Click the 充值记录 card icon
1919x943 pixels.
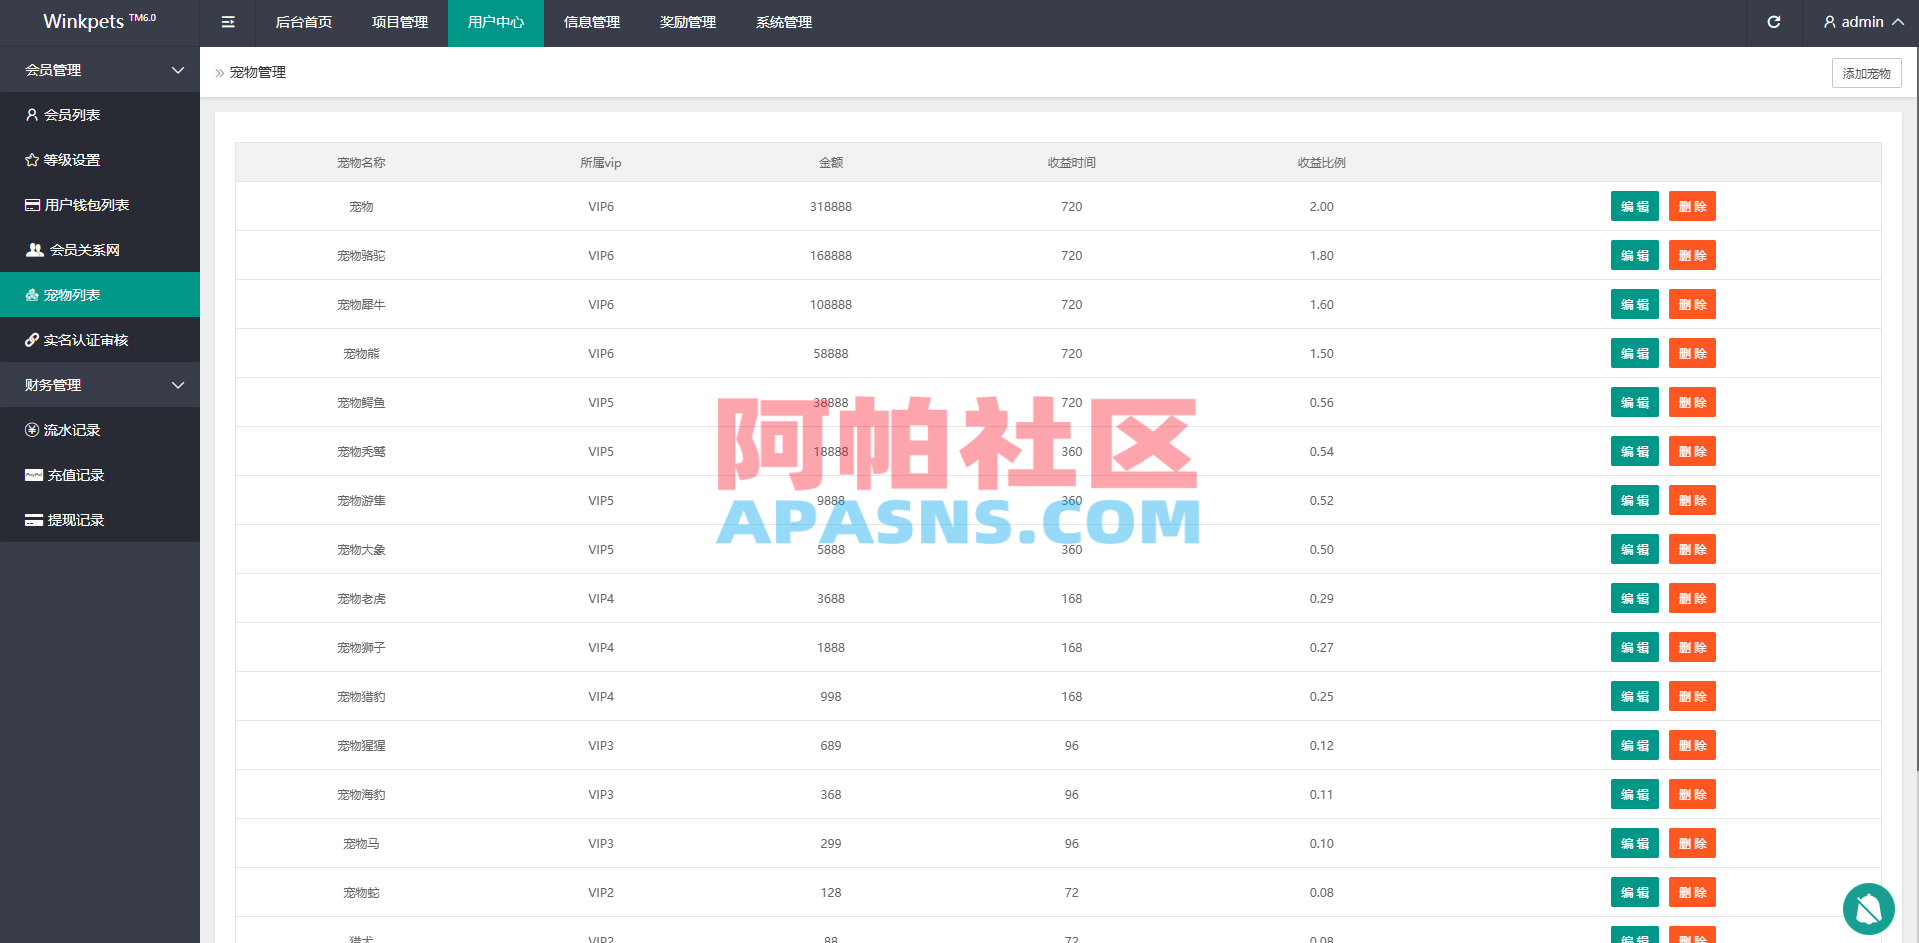pyautogui.click(x=33, y=474)
